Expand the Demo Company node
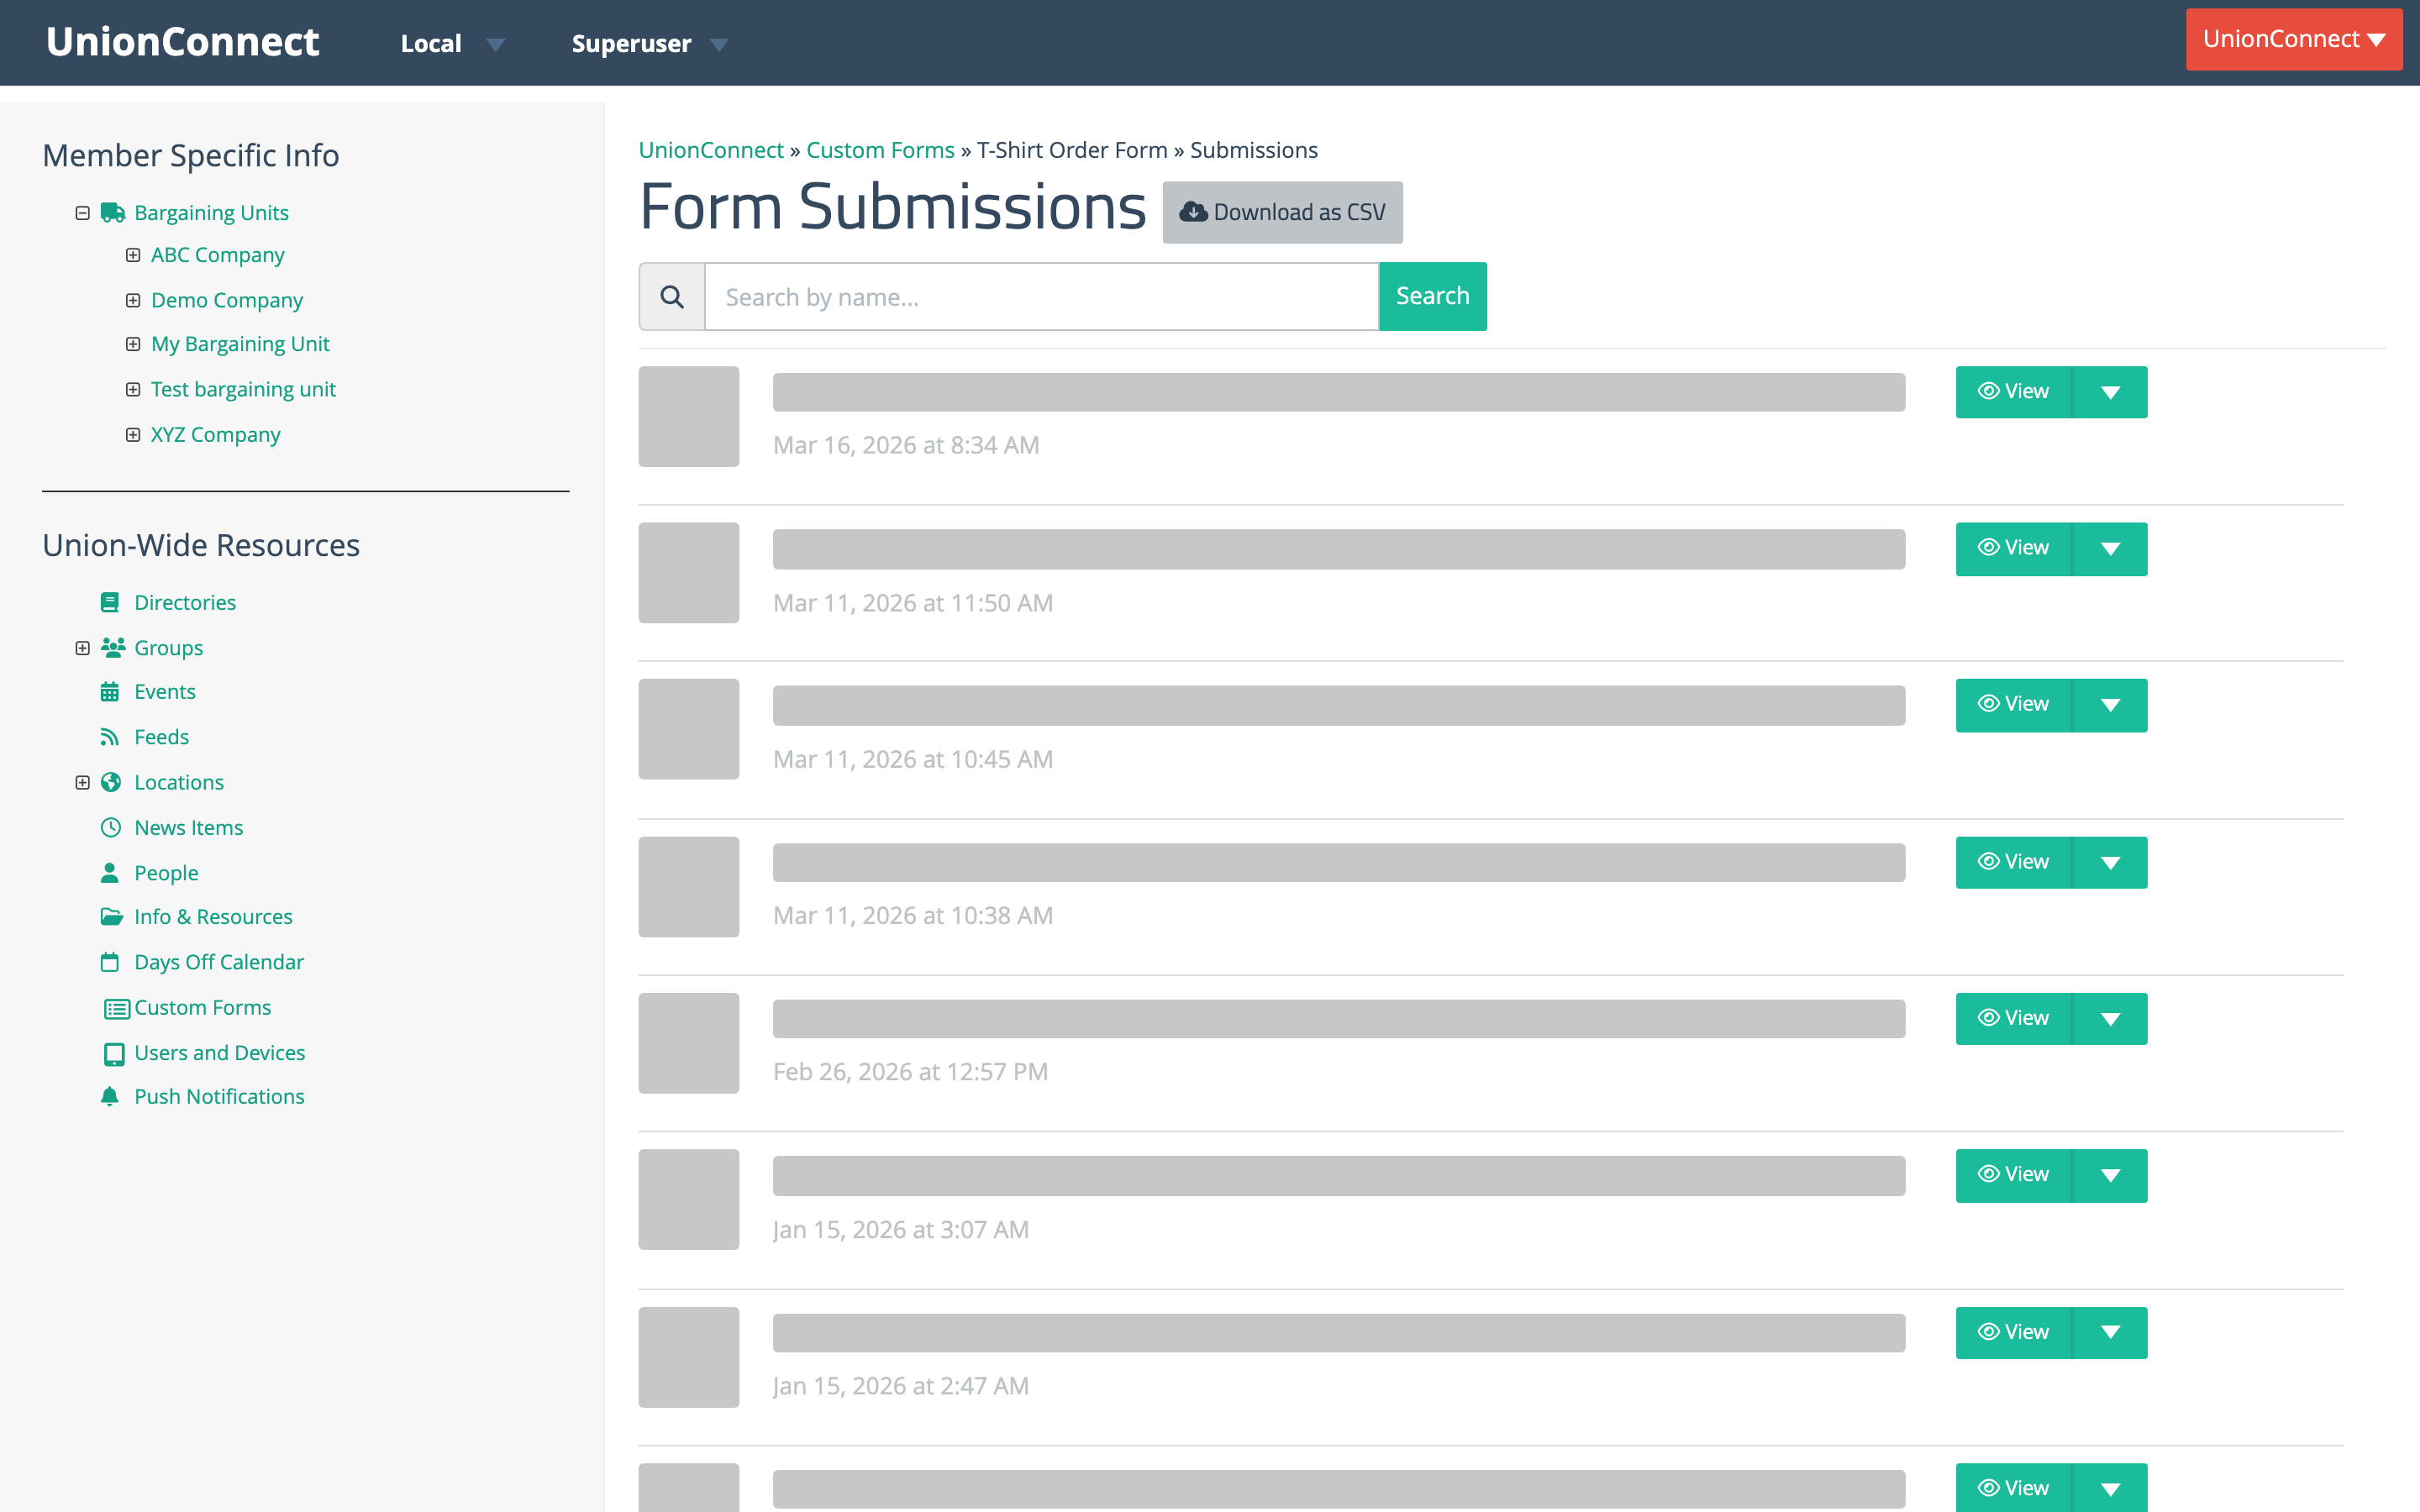Image resolution: width=2420 pixels, height=1512 pixels. pos(133,300)
